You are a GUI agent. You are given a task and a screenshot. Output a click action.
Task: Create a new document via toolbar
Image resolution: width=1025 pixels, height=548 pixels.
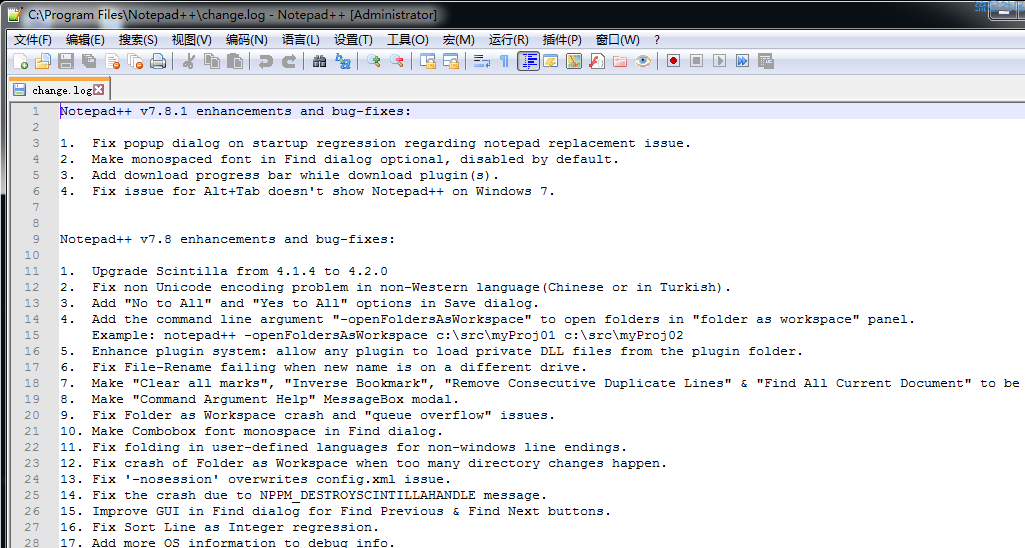(20, 61)
